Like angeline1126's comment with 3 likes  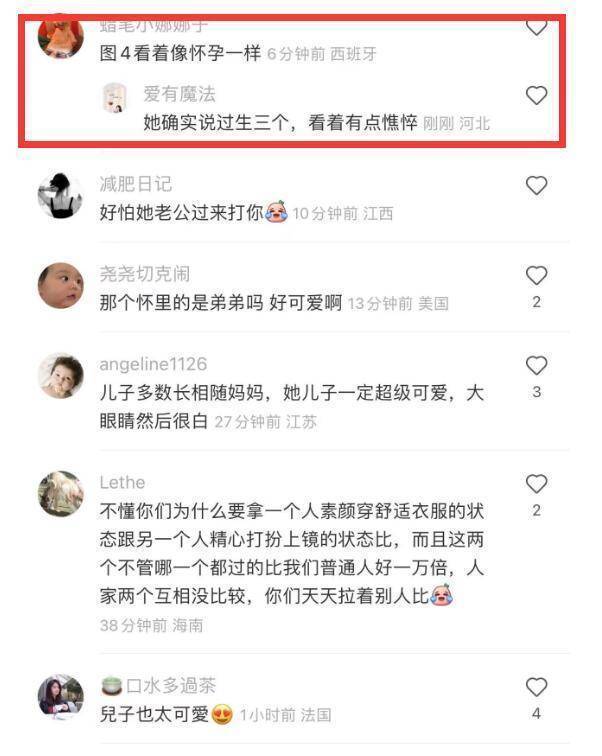coord(536,365)
